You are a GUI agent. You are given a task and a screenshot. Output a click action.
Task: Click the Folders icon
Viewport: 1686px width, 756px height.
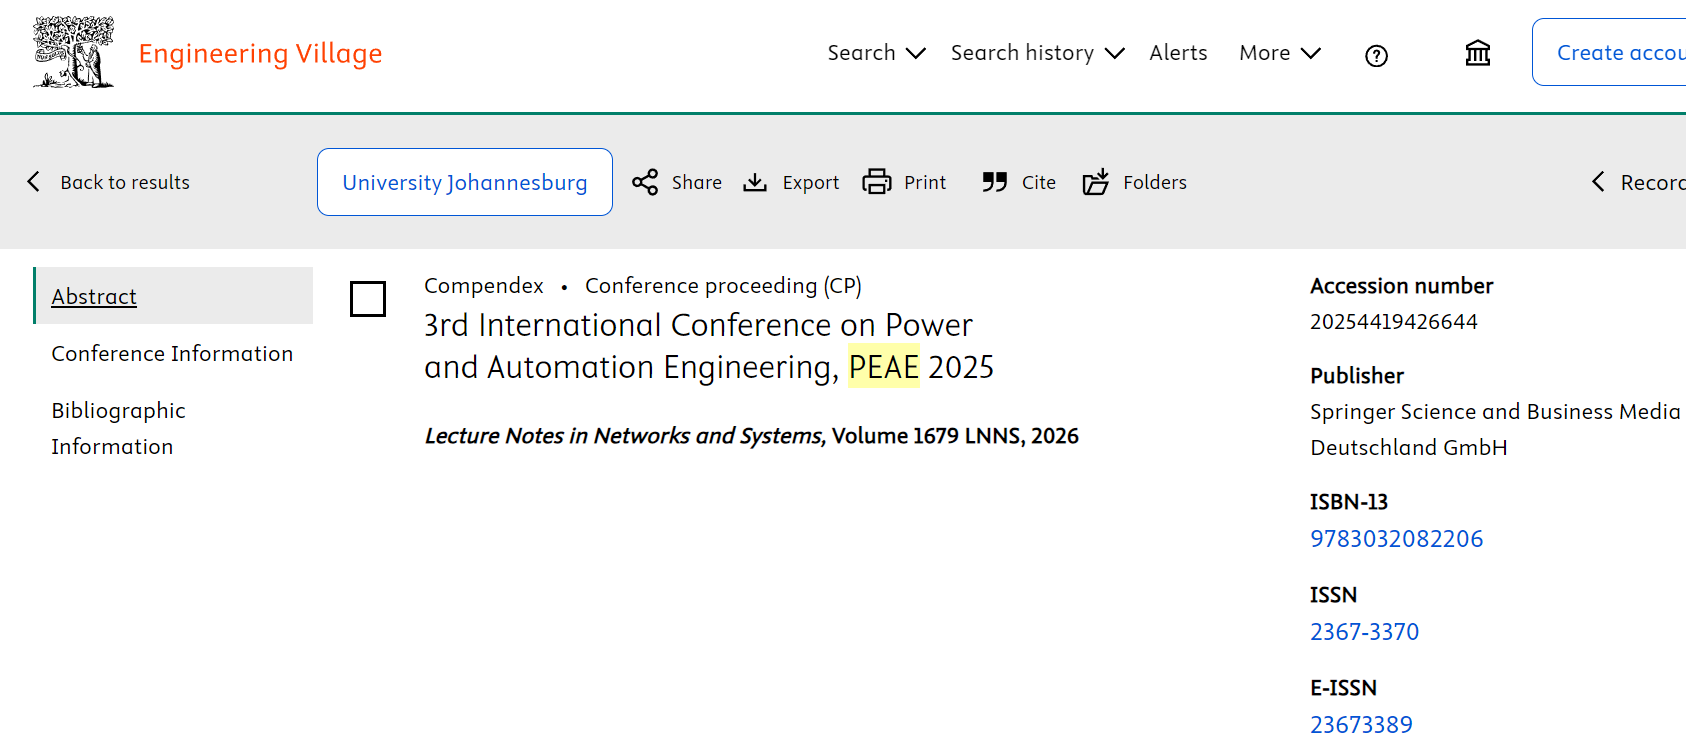(x=1096, y=182)
